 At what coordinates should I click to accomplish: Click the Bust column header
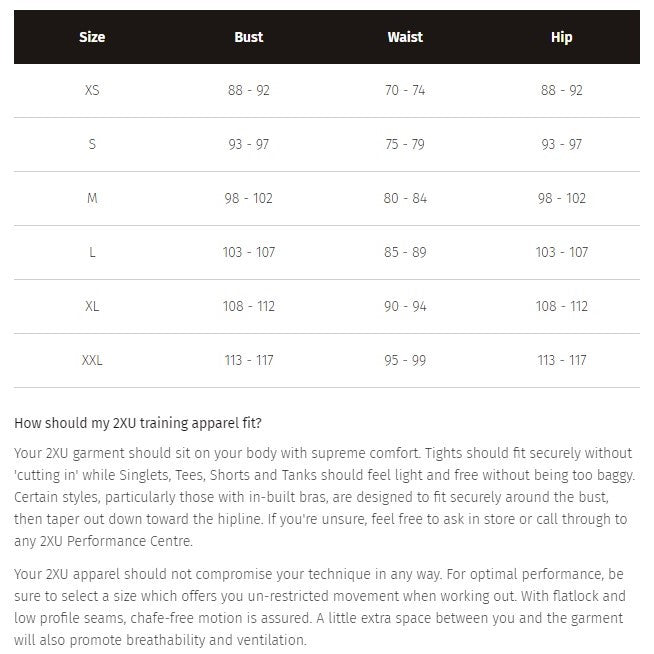coord(249,37)
